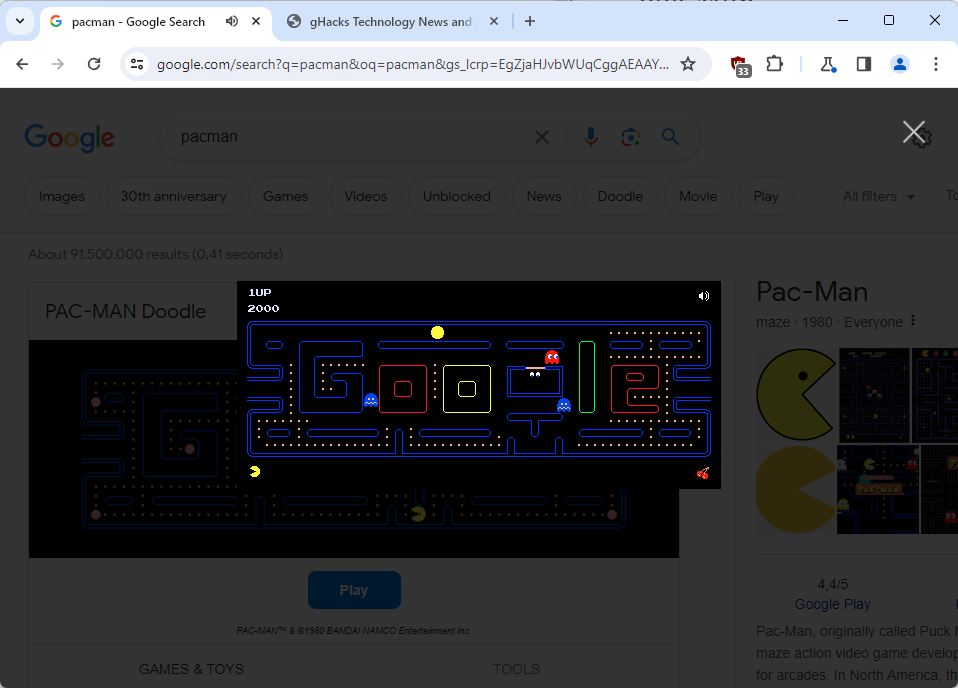The image size is (958, 688).
Task: Click the PAC-MAN Doodle heading
Action: [126, 311]
